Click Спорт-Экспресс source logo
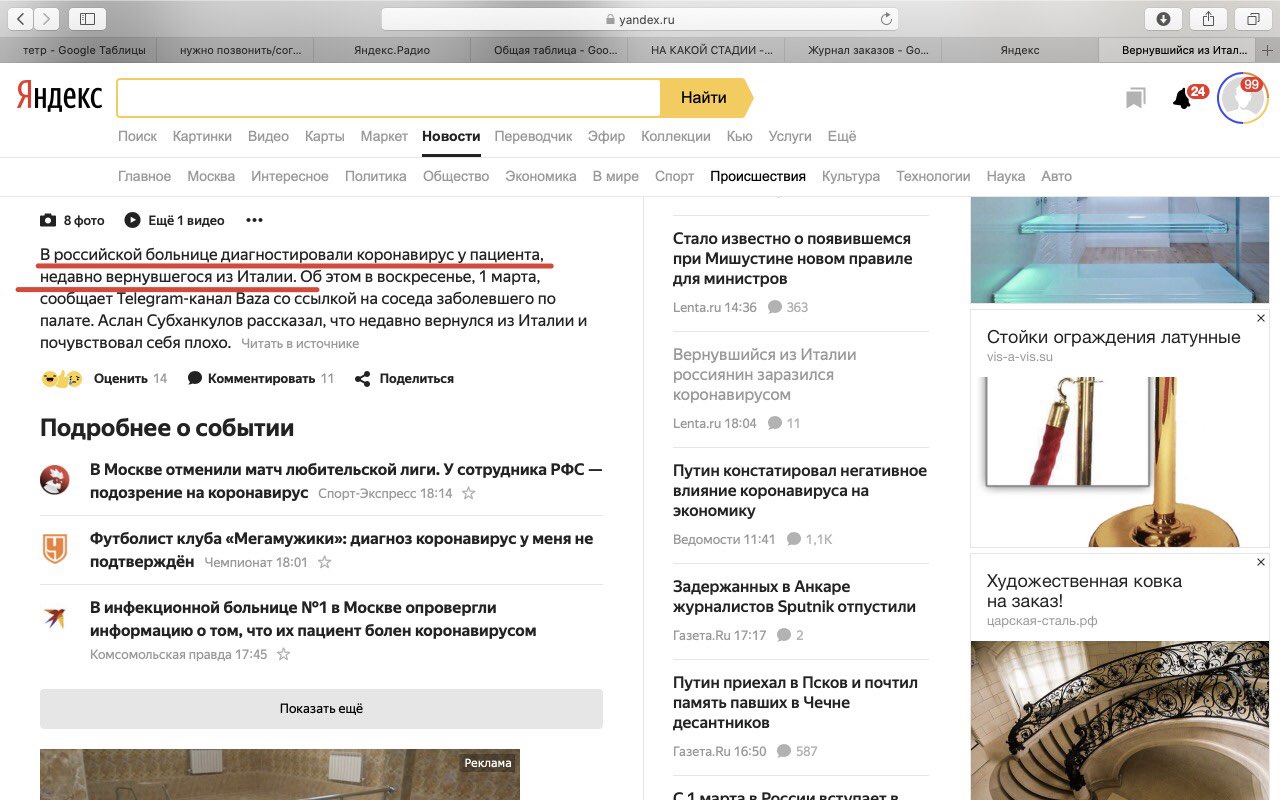This screenshot has height=800, width=1280. click(x=55, y=480)
